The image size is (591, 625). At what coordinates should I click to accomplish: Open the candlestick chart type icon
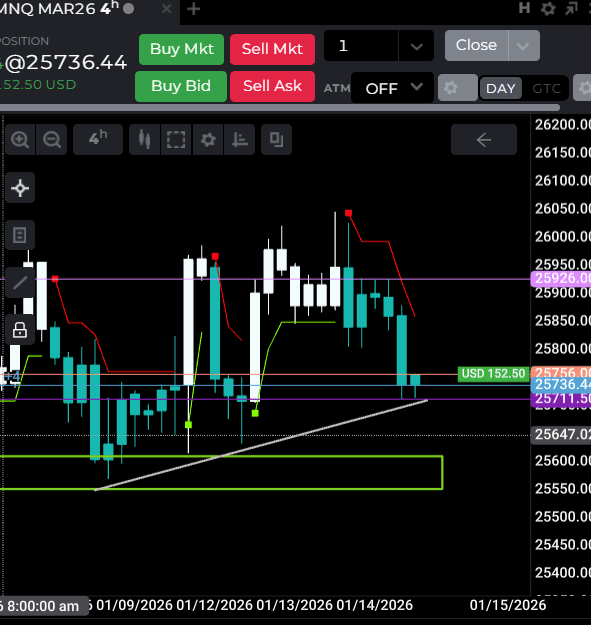click(x=145, y=140)
